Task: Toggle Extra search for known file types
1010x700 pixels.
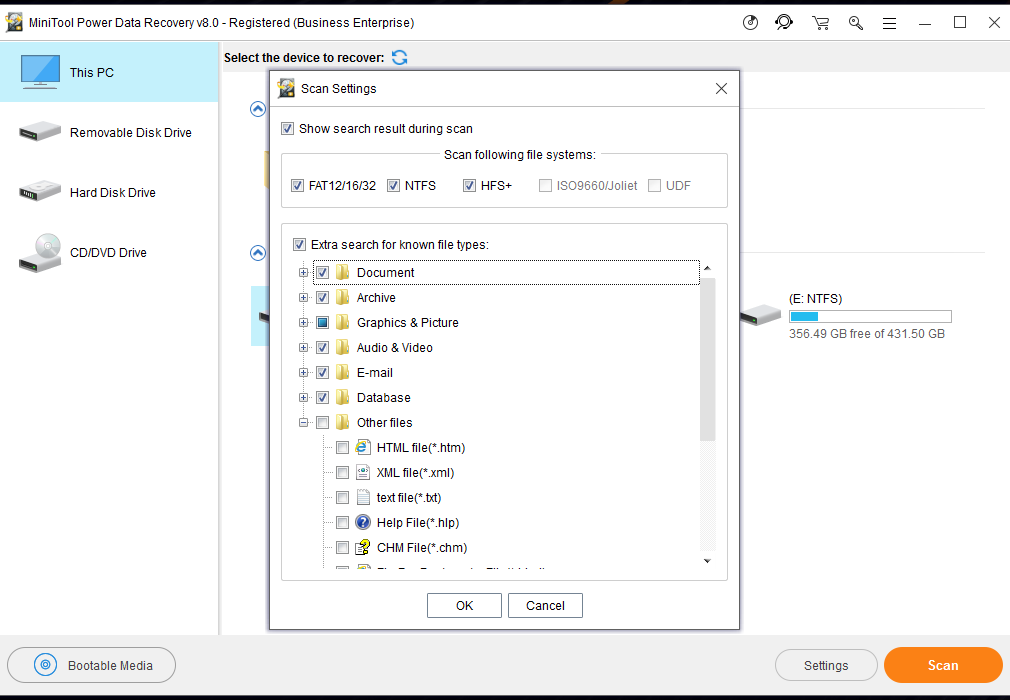Action: [299, 245]
